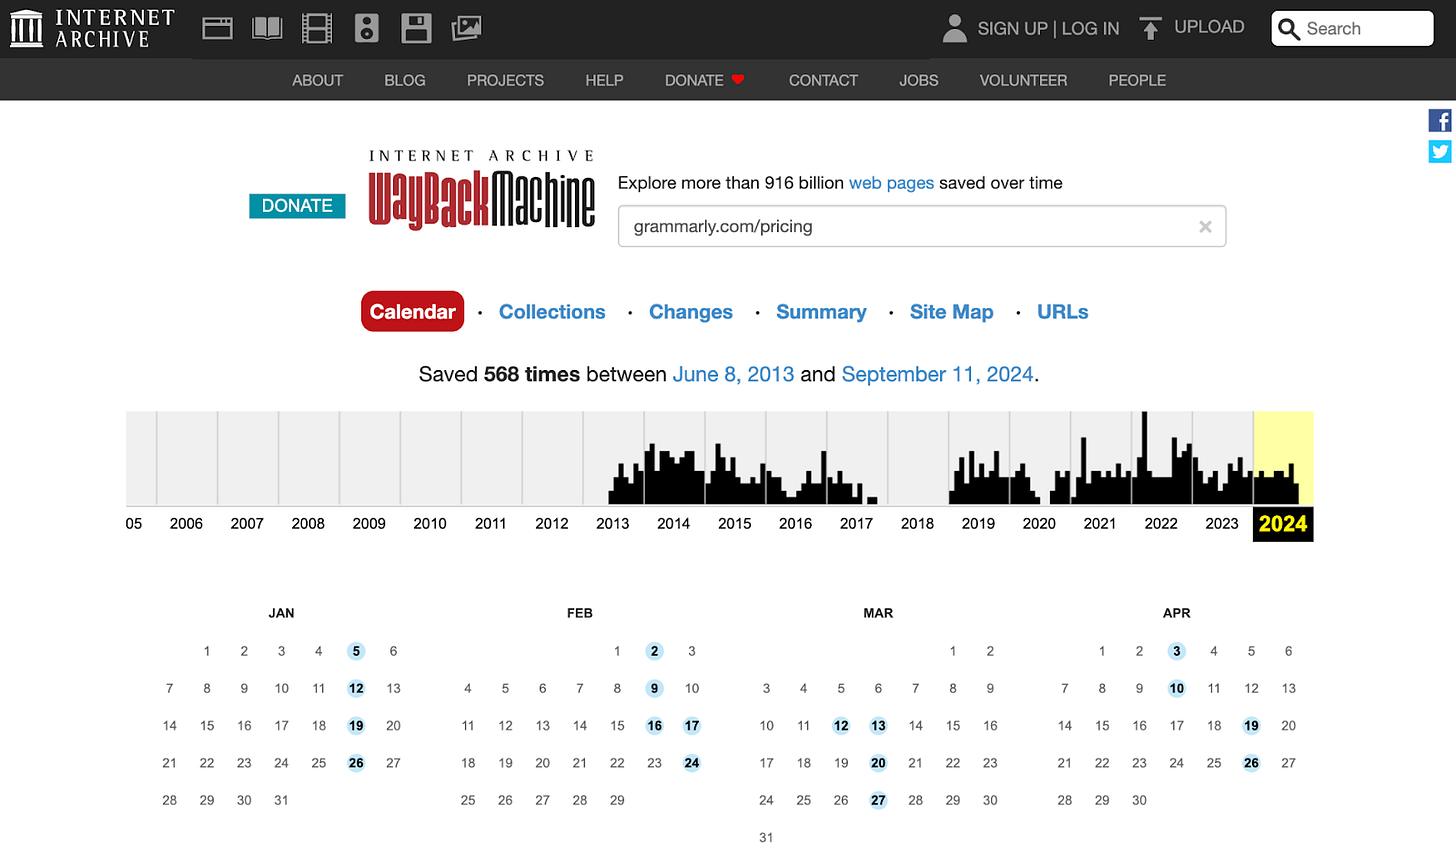
Task: Switch to the Summary tab
Action: [x=821, y=312]
